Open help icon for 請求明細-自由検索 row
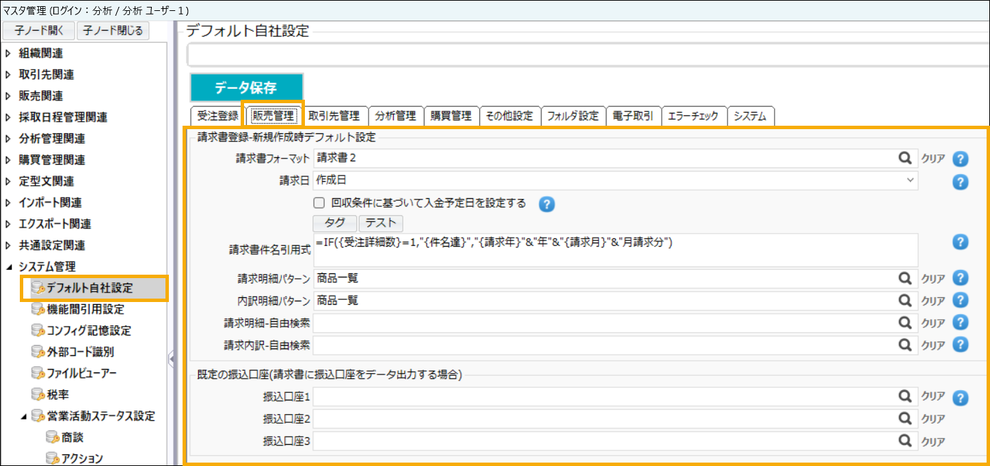The height and width of the screenshot is (466, 990). [960, 322]
